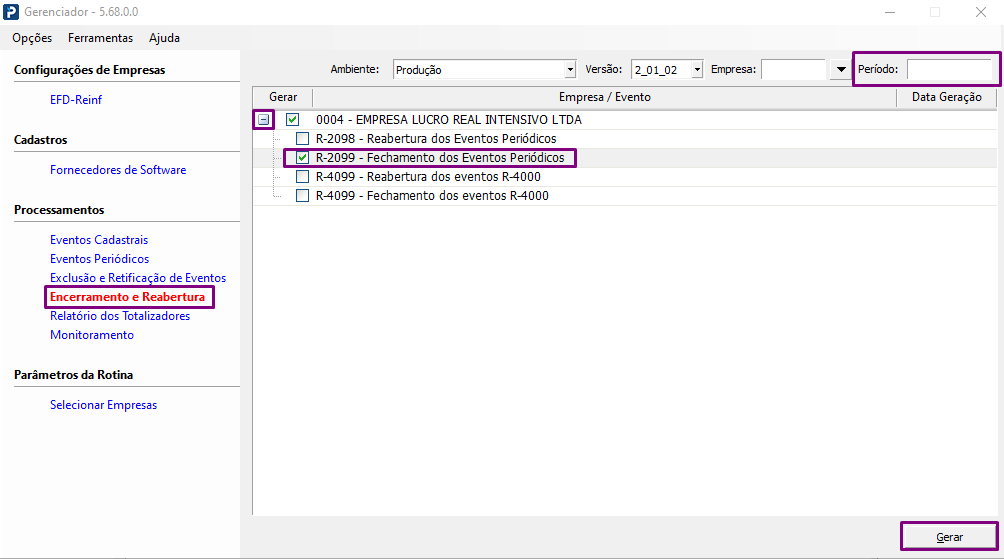Tick R-4099 Fechamento dos eventos R-4000
This screenshot has height=559, width=1004.
pyautogui.click(x=302, y=196)
